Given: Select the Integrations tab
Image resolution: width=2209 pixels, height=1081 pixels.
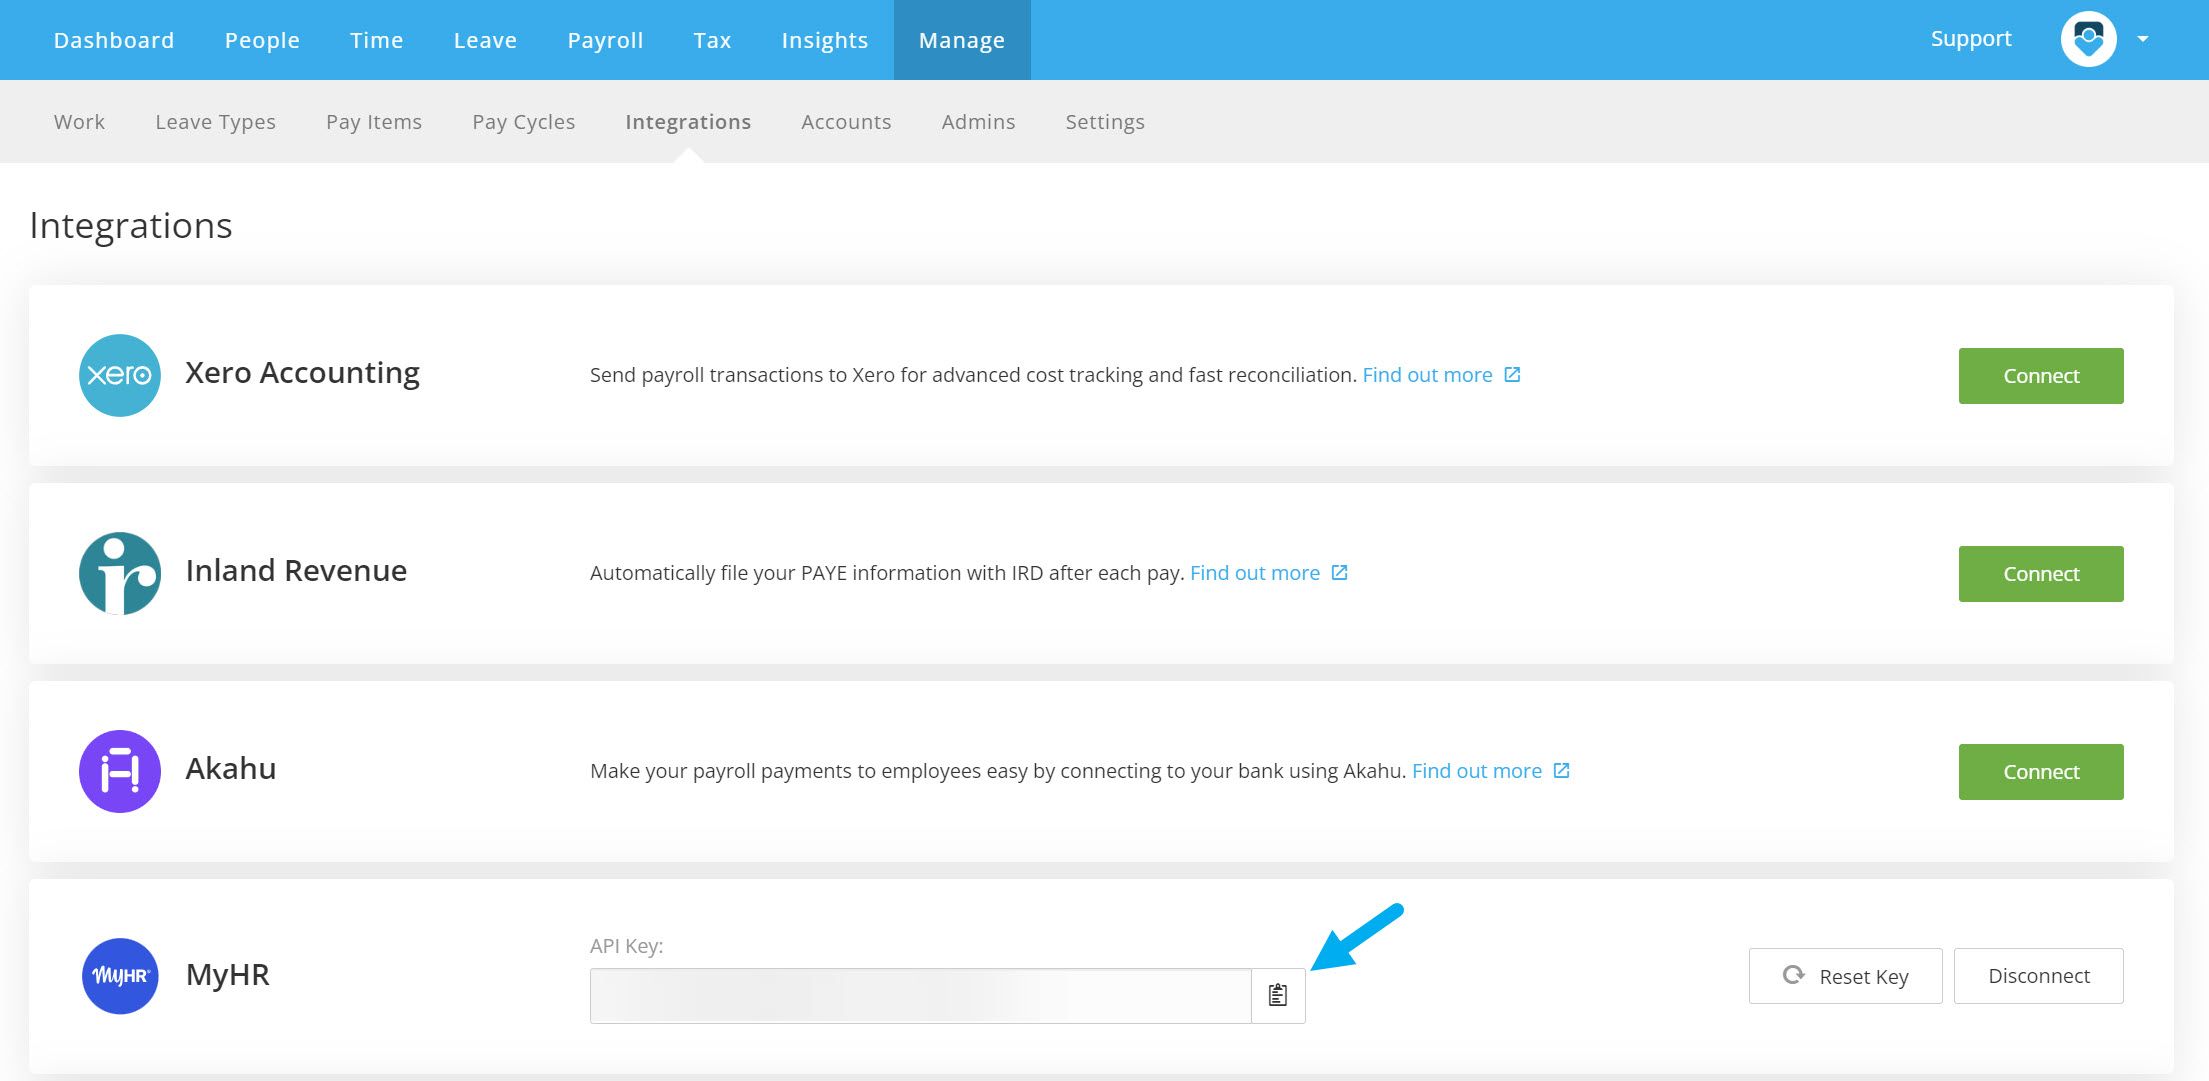Looking at the screenshot, I should [688, 122].
